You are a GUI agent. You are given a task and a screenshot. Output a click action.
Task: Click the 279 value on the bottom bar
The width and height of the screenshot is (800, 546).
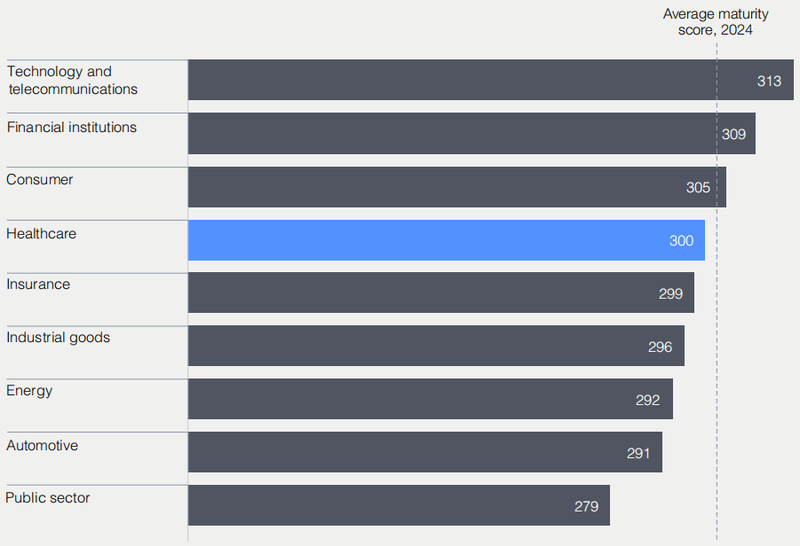pyautogui.click(x=586, y=506)
